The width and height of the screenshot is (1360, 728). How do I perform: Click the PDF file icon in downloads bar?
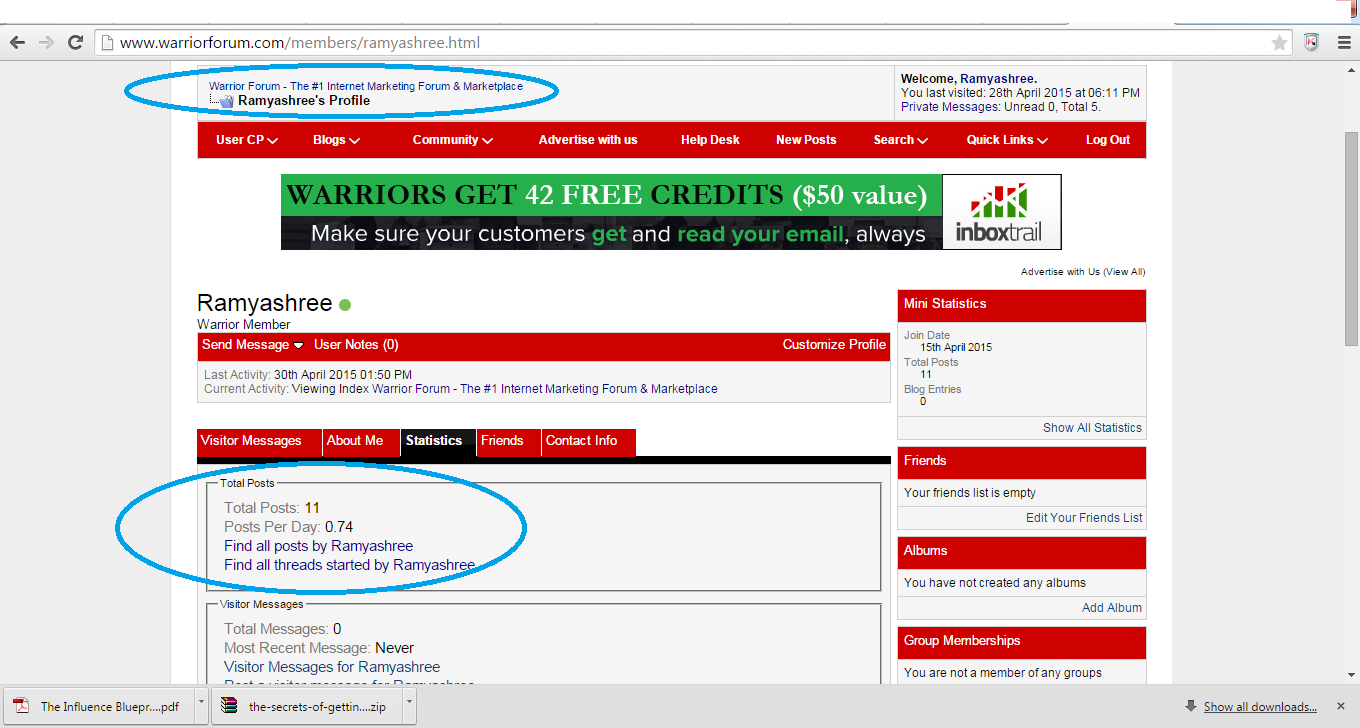pyautogui.click(x=22, y=706)
